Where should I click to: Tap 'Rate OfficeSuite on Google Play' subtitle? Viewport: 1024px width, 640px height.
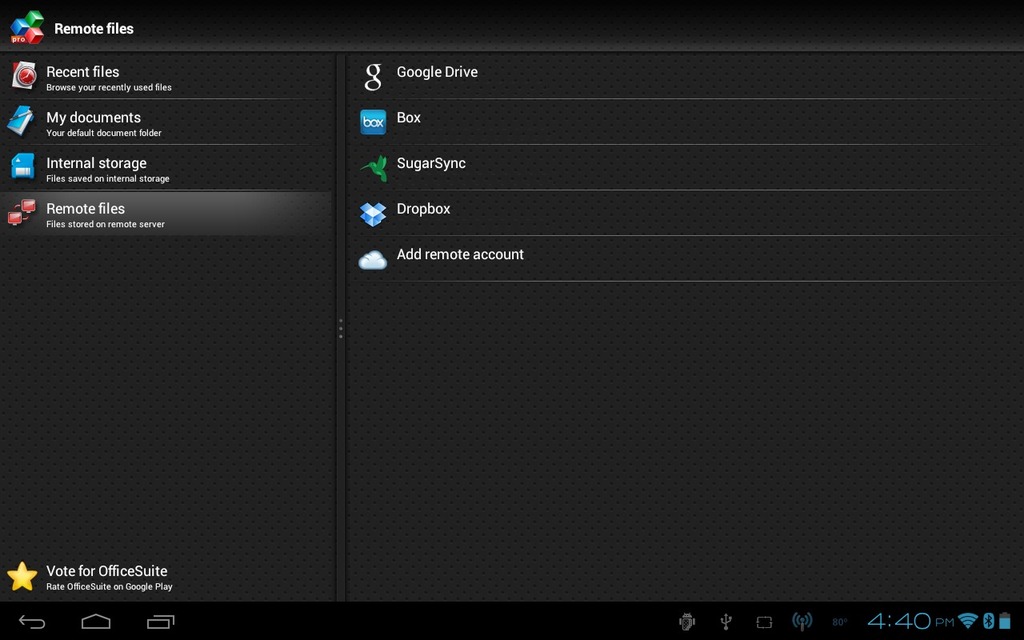(x=109, y=586)
